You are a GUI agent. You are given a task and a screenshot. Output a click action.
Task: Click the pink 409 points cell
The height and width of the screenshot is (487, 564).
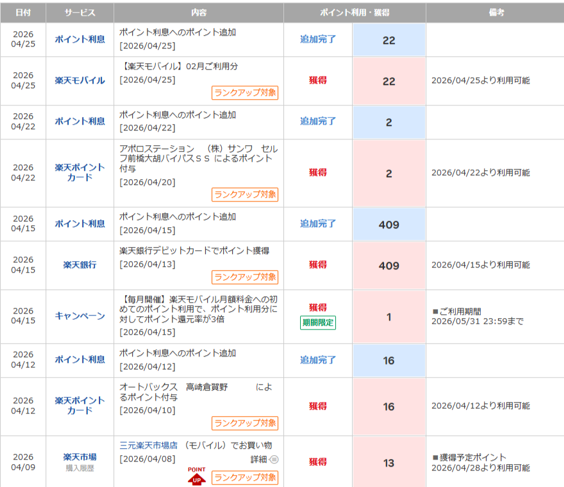(x=389, y=265)
